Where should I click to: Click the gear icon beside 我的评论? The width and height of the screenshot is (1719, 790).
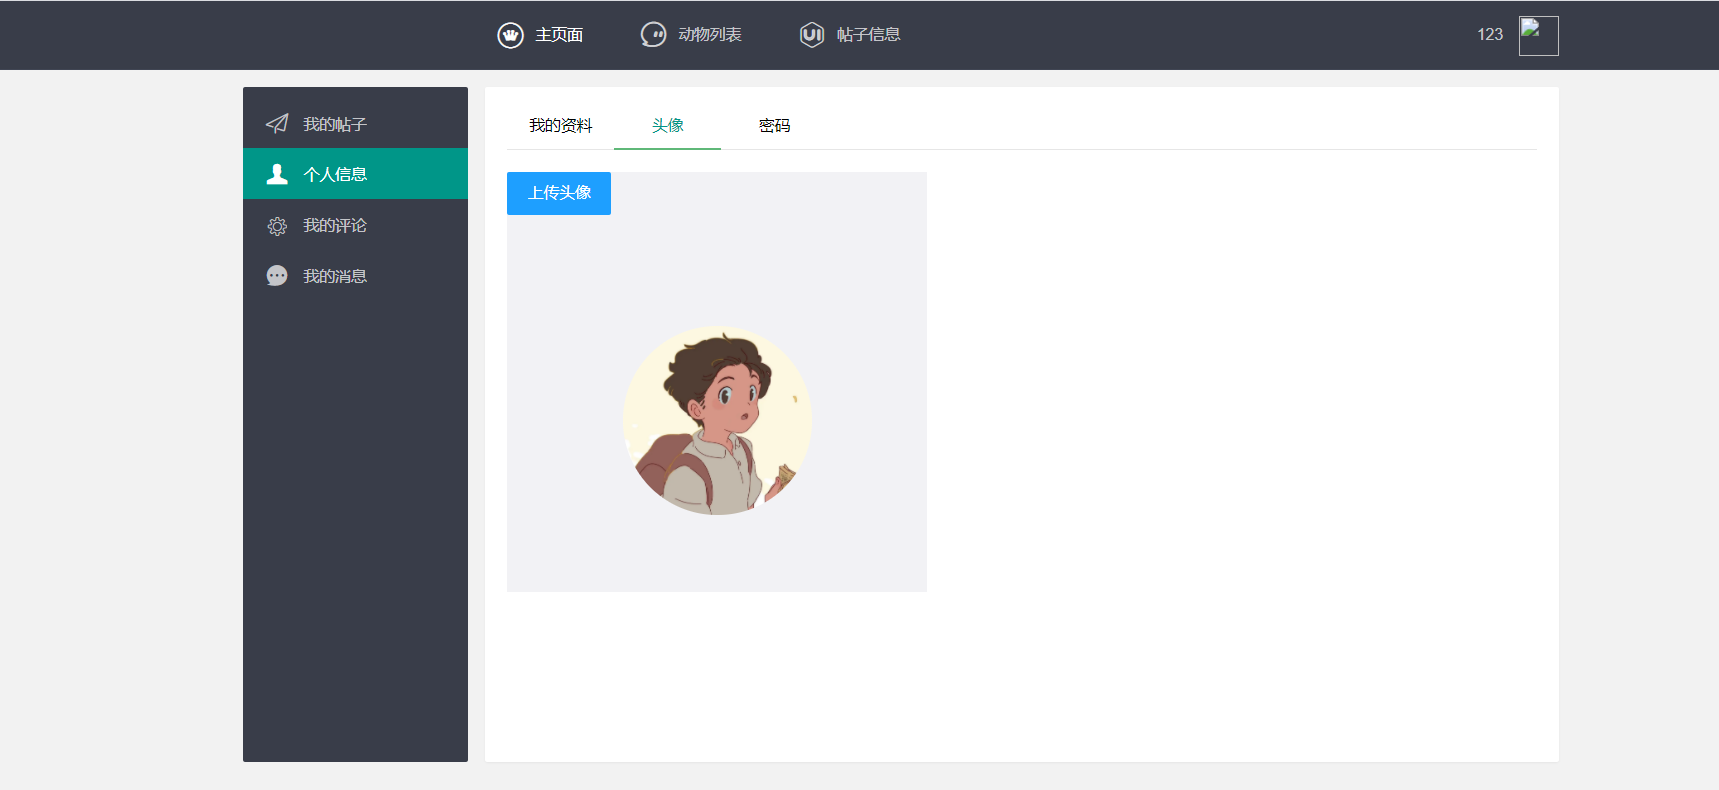(277, 226)
